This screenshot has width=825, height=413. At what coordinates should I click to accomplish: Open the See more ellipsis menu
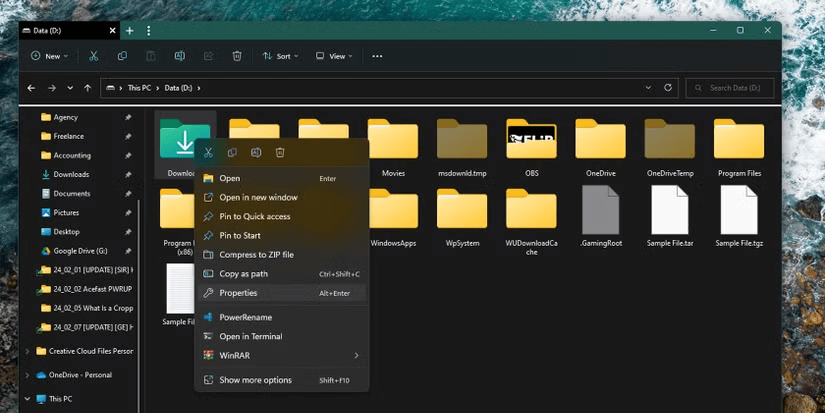377,56
